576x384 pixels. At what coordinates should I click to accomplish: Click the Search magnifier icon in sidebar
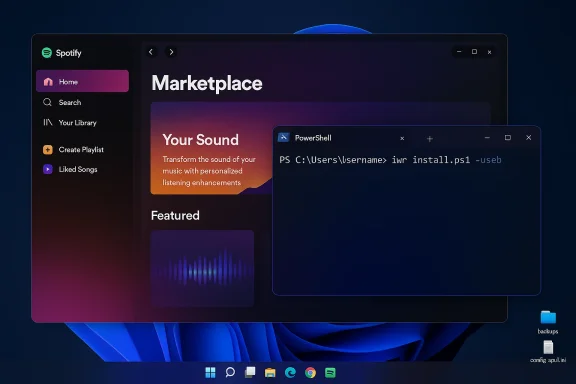tap(47, 102)
